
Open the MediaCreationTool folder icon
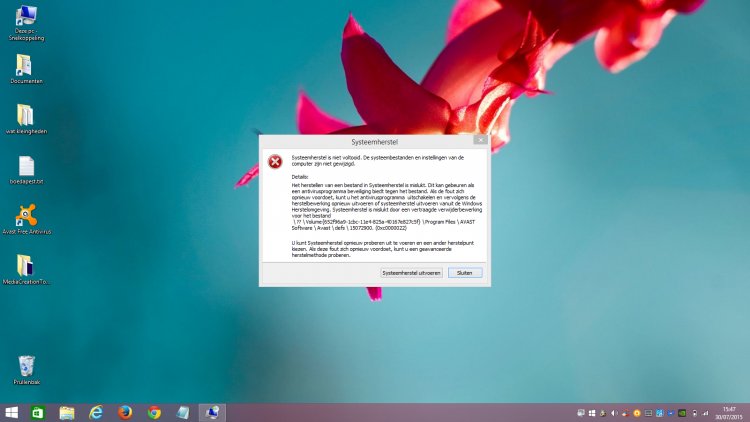tap(26, 269)
